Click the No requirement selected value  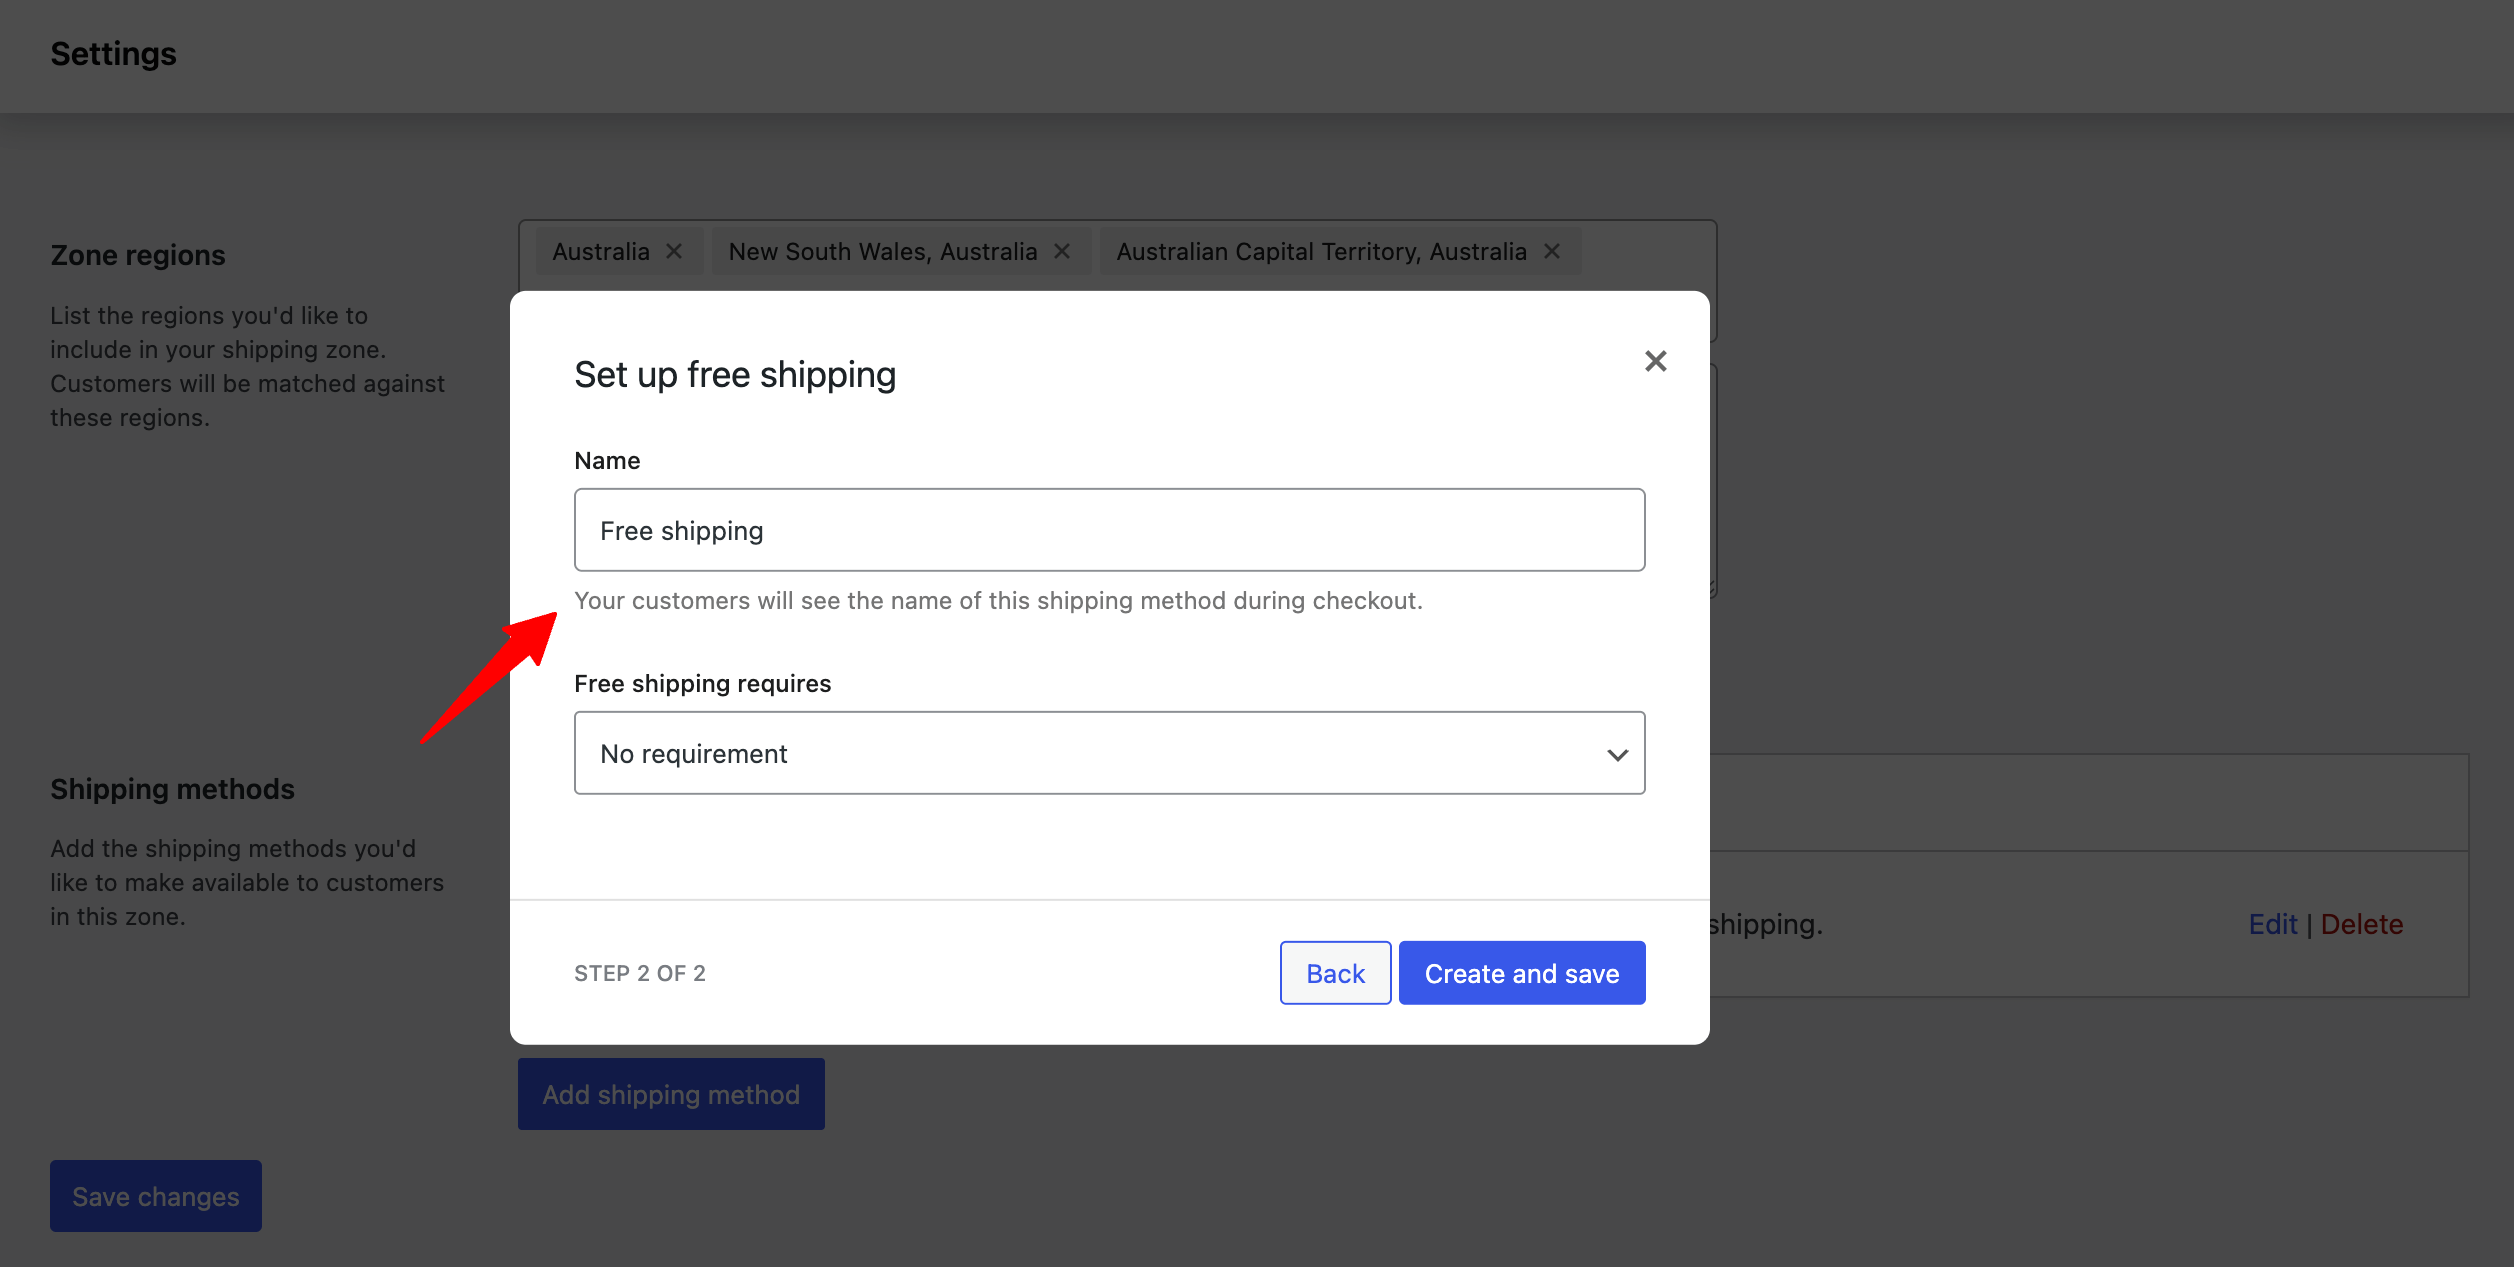coord(692,753)
